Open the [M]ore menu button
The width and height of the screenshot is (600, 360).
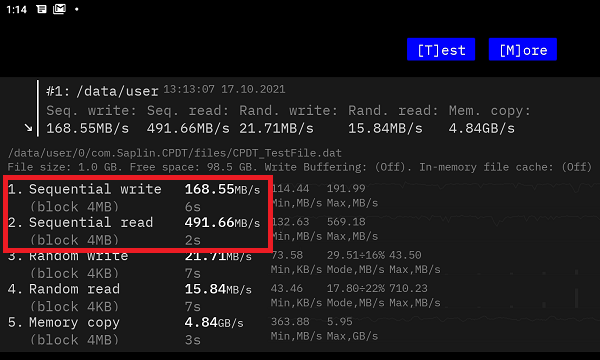tap(523, 49)
